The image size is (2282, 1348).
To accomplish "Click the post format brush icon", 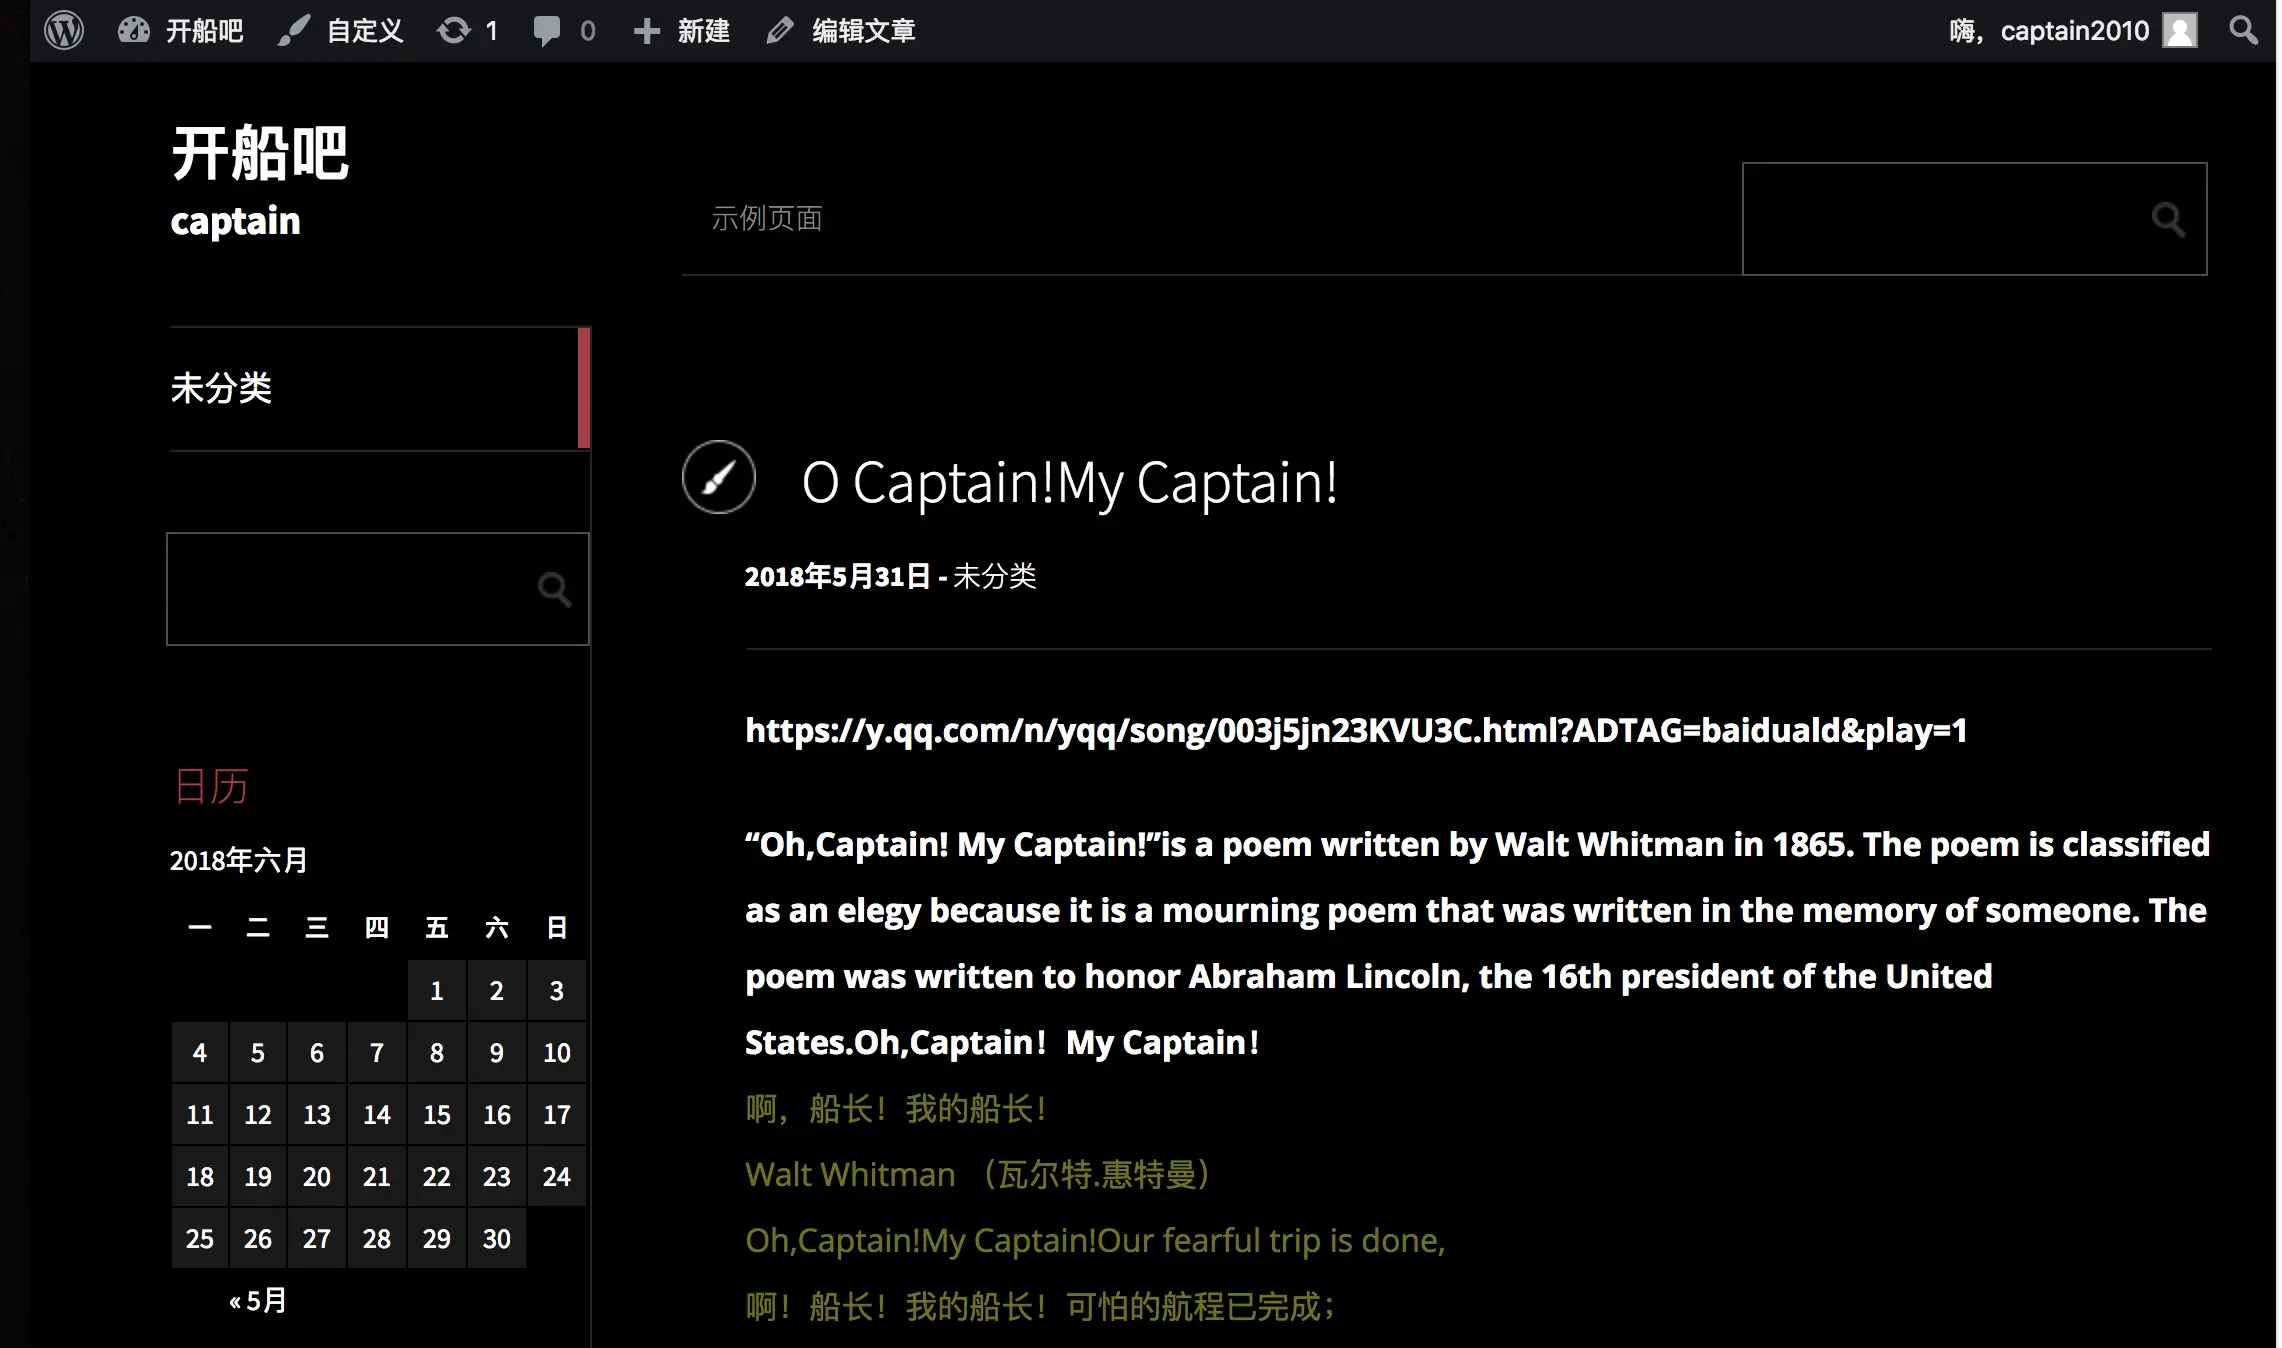I will 719,477.
